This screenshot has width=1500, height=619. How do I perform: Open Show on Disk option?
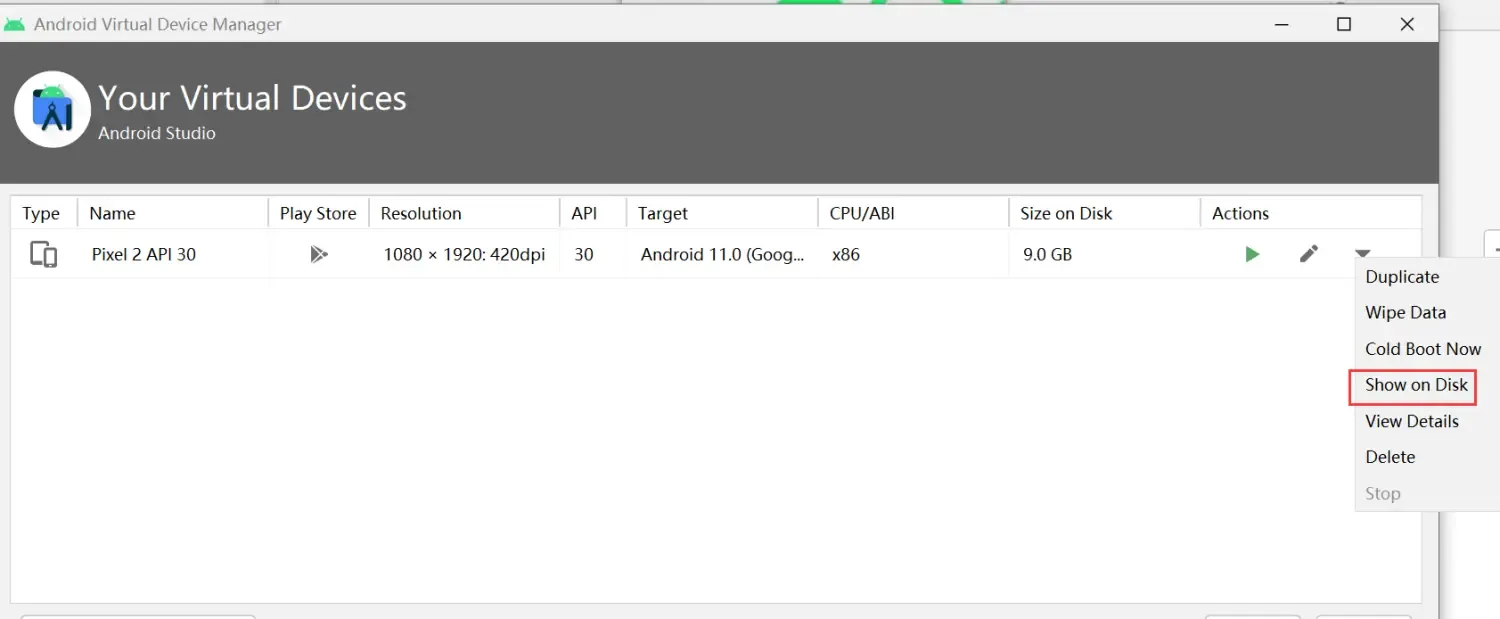coord(1412,385)
